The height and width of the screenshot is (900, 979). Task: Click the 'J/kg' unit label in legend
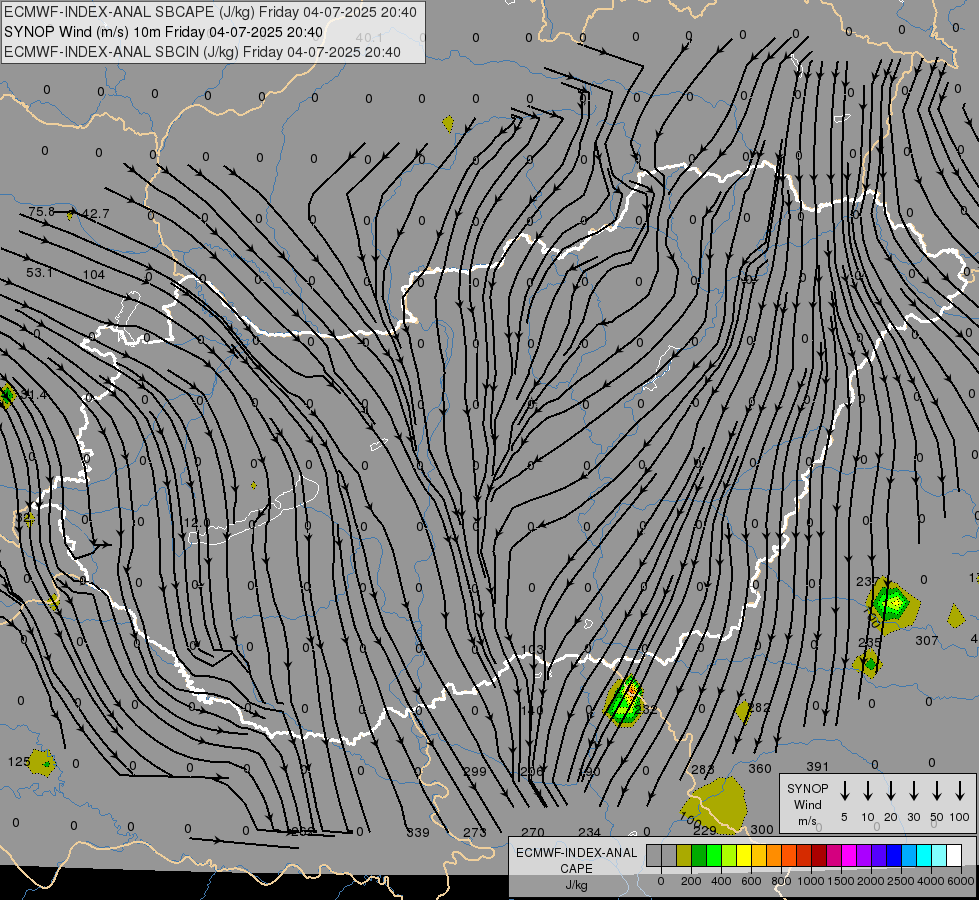(x=576, y=885)
